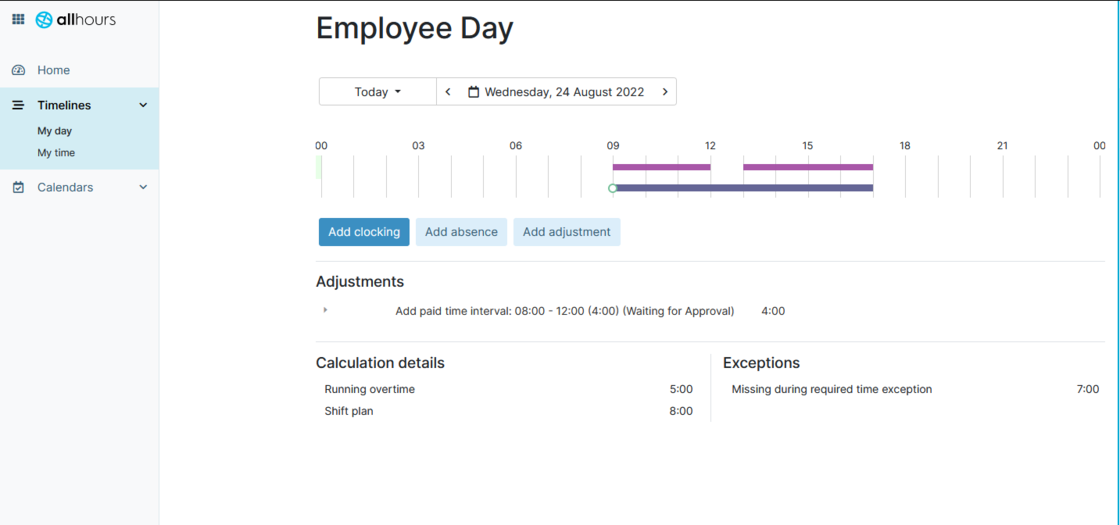Go to next day arrow
Viewport: 1120px width, 525px height.
pos(665,92)
